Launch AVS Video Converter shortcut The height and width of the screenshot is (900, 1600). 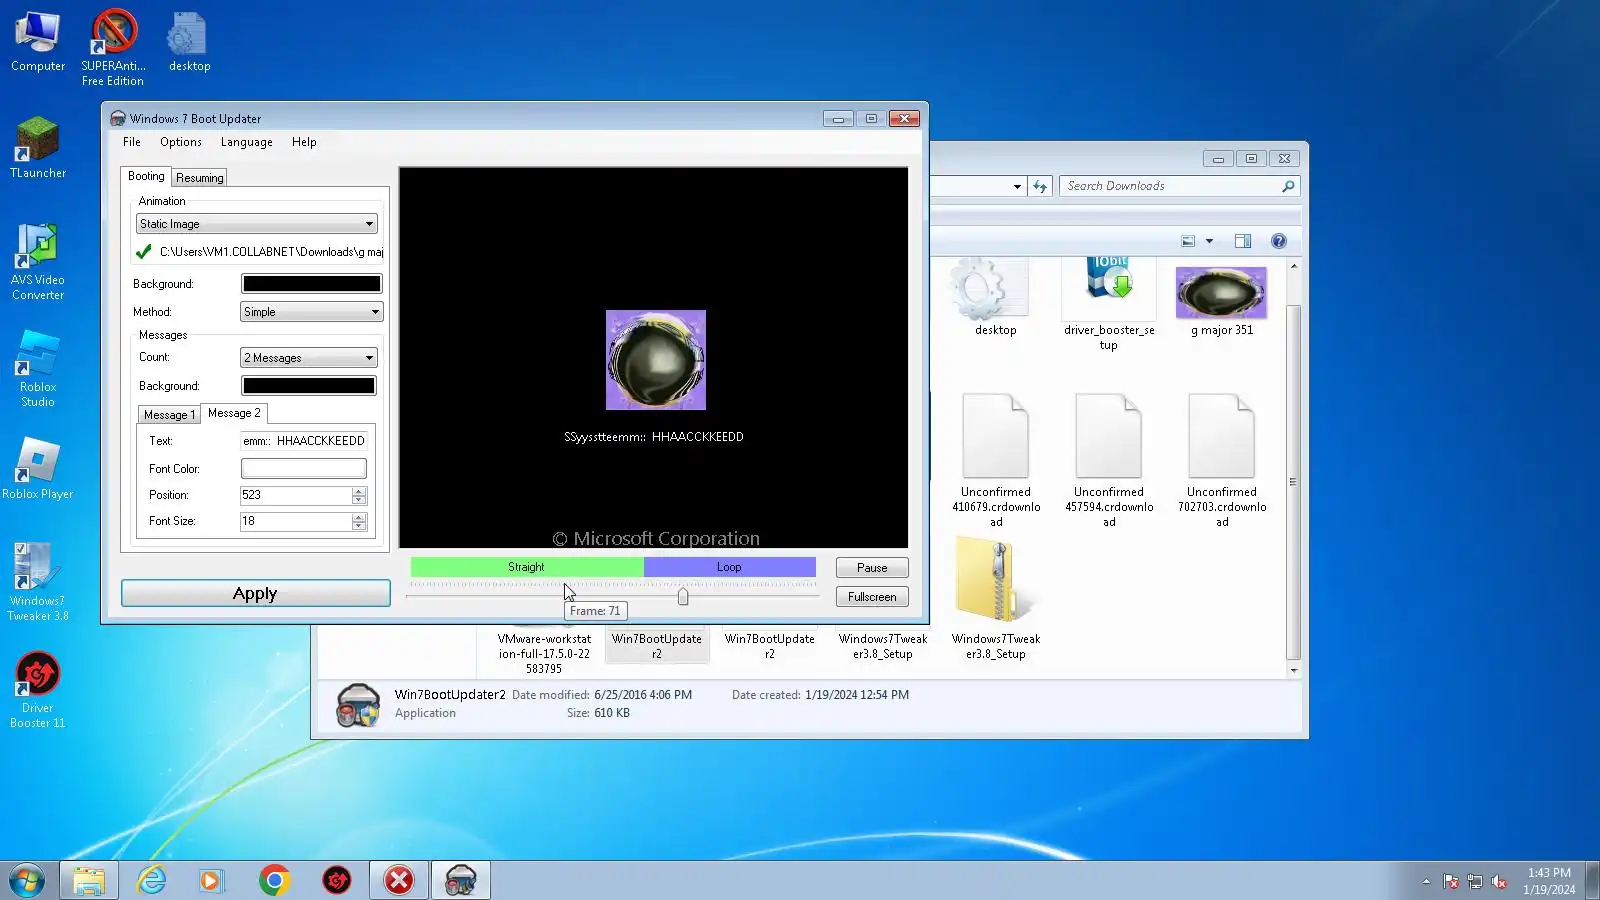coord(38,262)
